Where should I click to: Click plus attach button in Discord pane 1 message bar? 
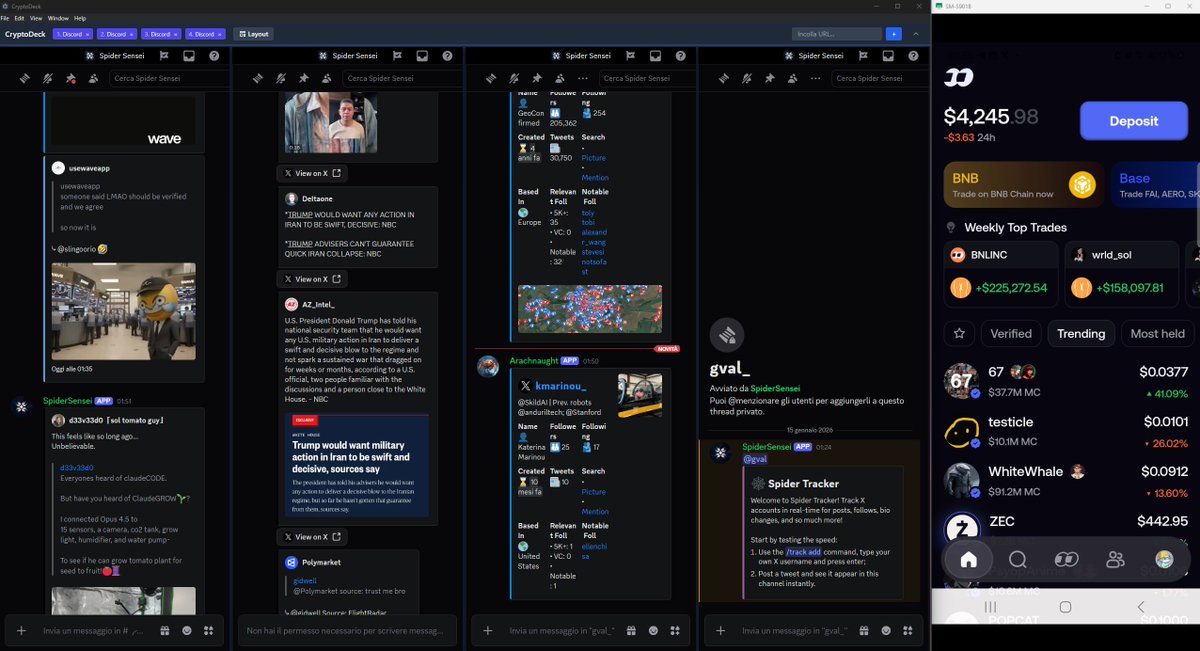[21, 631]
